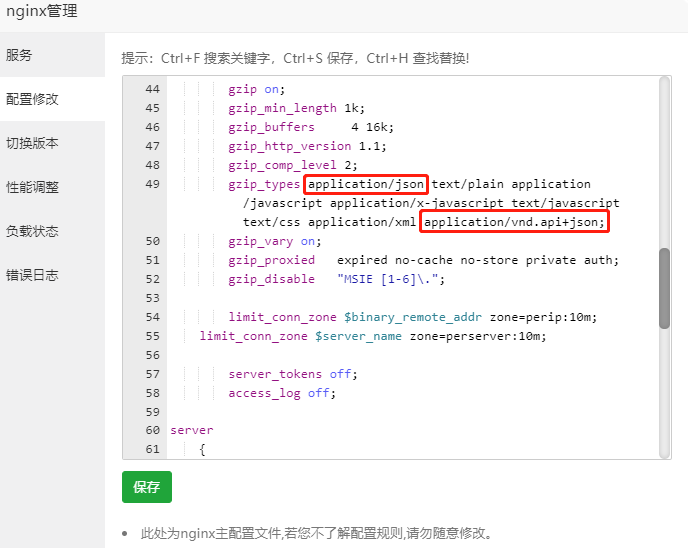Click the highlighted application/vnd.api+json text

pos(514,222)
